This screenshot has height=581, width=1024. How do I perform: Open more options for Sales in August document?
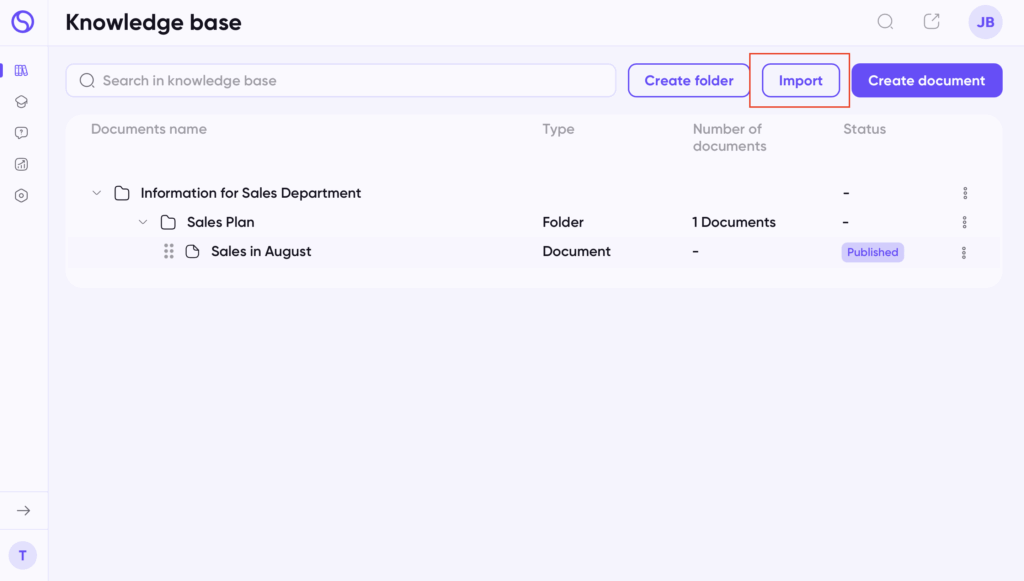point(964,253)
